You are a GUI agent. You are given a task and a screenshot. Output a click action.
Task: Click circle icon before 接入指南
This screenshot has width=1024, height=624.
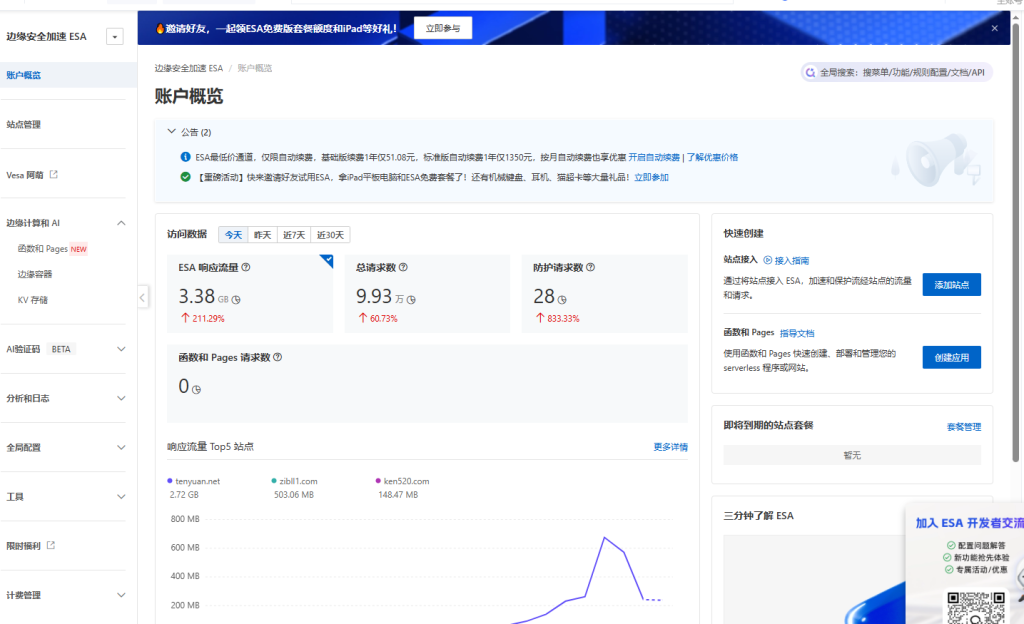tap(768, 260)
